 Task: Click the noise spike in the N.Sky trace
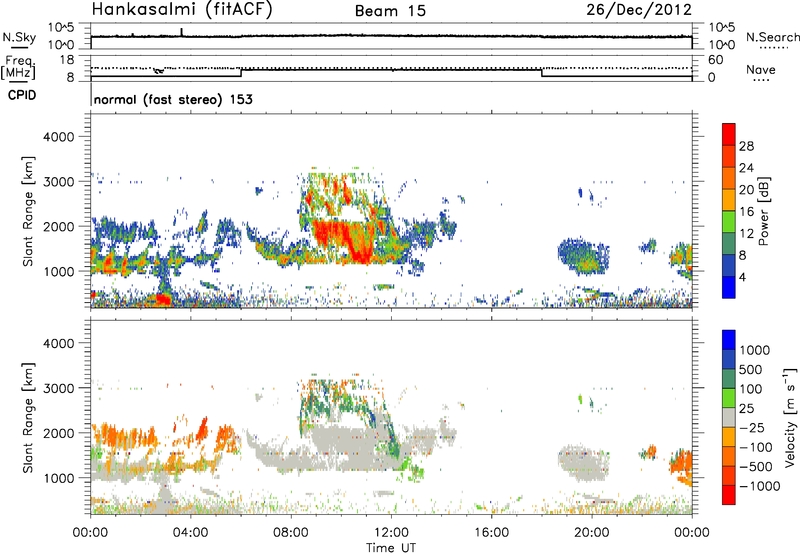click(x=182, y=32)
